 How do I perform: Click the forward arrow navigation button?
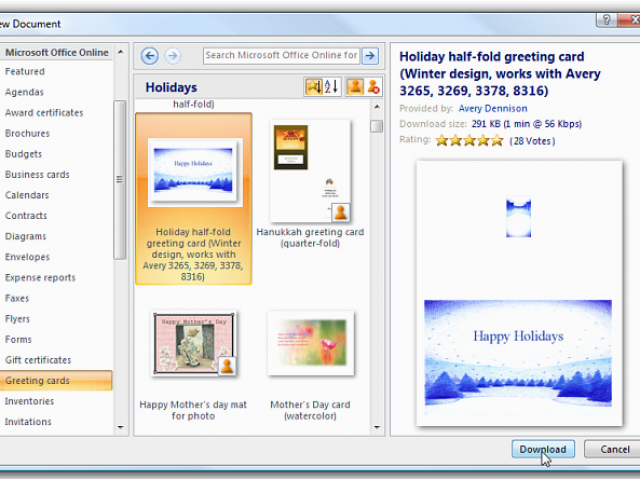[x=173, y=56]
